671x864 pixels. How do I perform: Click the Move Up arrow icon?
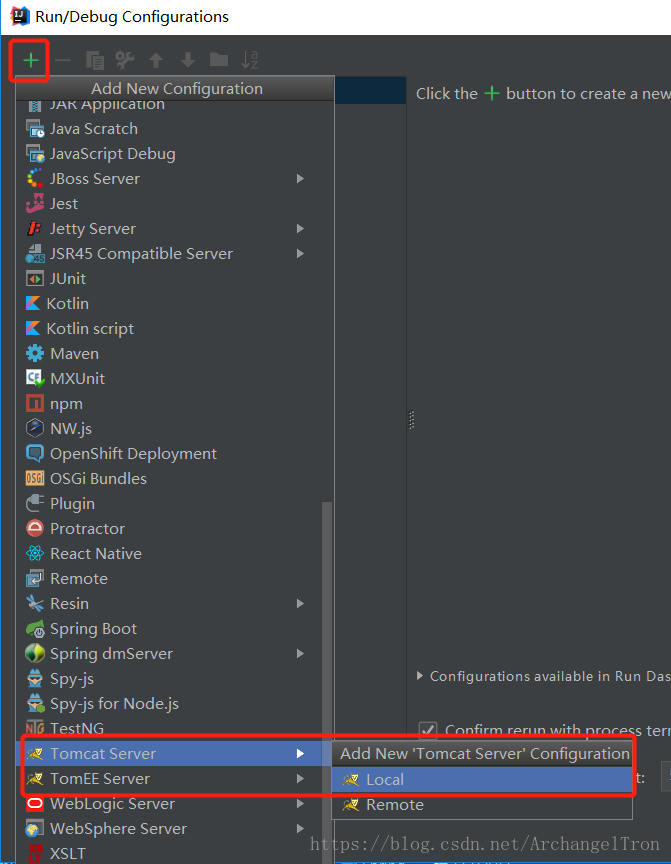[156, 60]
